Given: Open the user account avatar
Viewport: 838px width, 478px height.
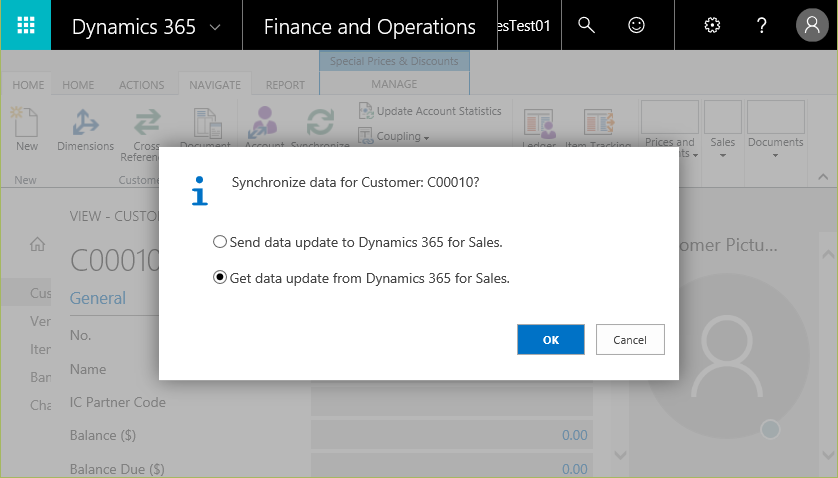Looking at the screenshot, I should coord(812,25).
